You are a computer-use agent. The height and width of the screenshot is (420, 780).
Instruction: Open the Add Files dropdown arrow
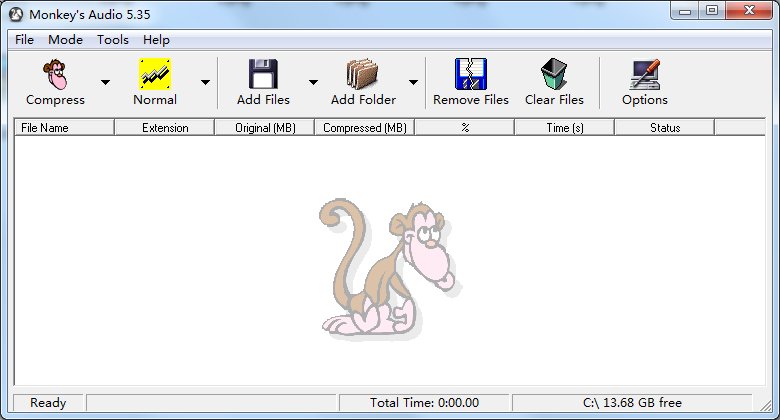(x=313, y=83)
